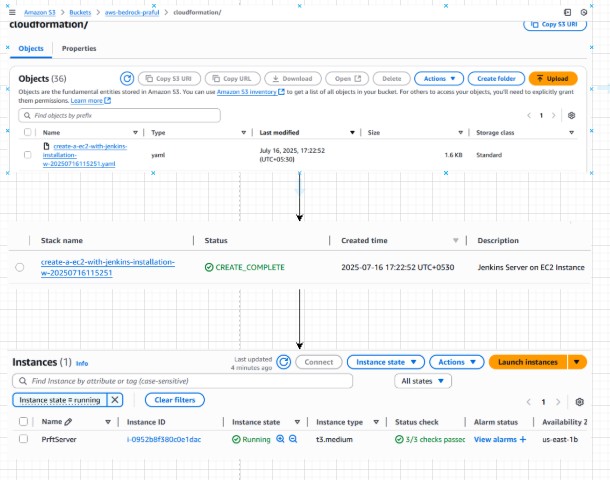The width and height of the screenshot is (610, 480).
Task: Expand the Instance state dropdown
Action: [x=389, y=362]
